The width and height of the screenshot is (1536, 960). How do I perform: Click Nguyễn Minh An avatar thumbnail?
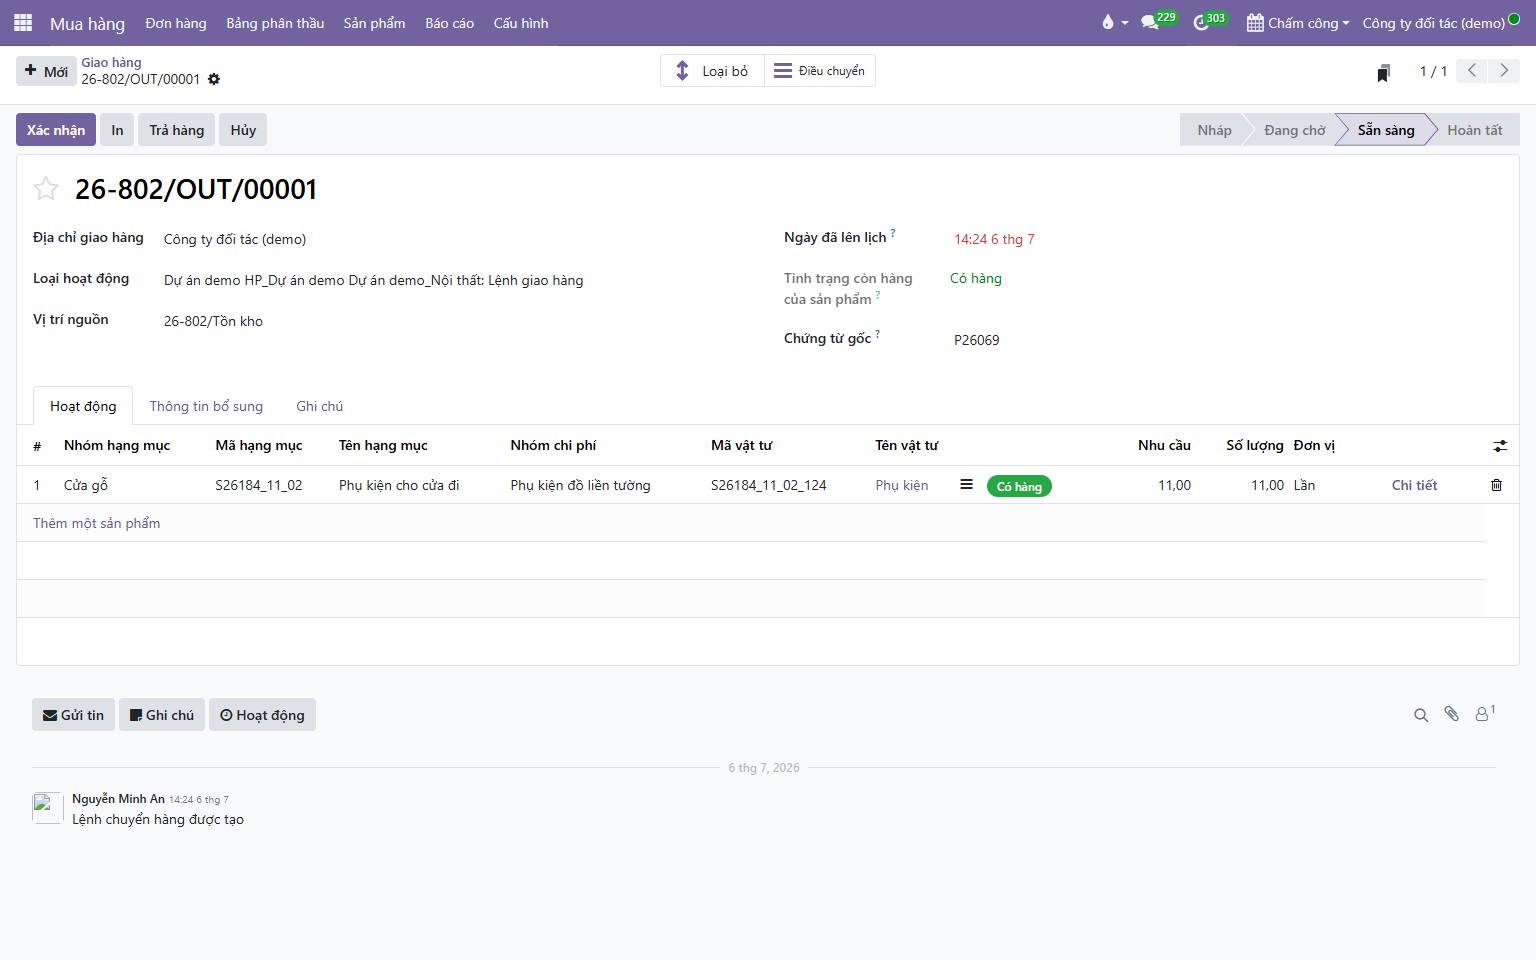pyautogui.click(x=48, y=808)
